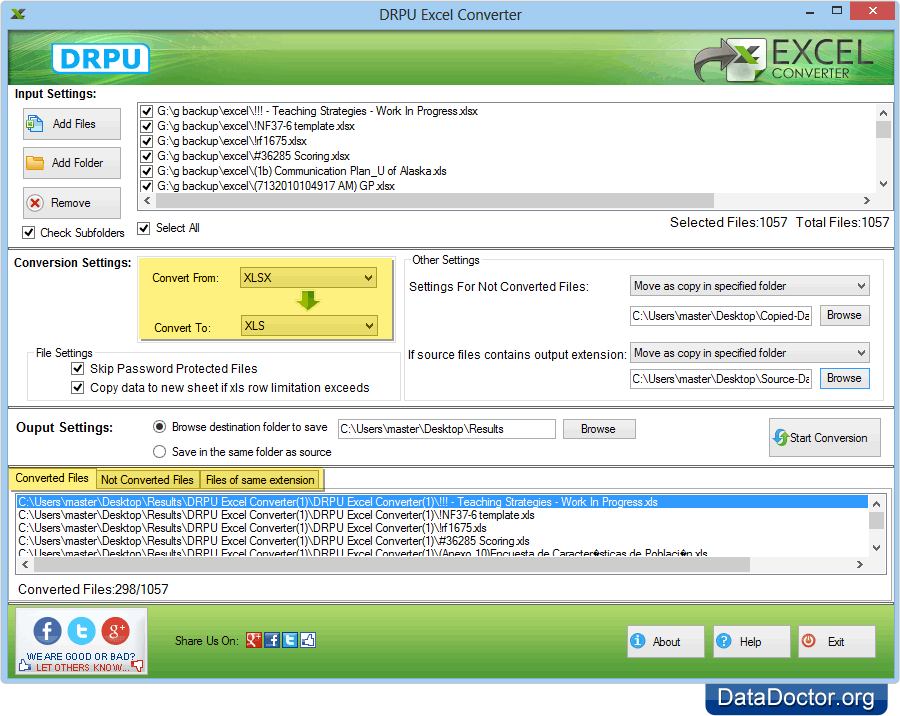Click the DRPU logo in banner

coord(100,58)
